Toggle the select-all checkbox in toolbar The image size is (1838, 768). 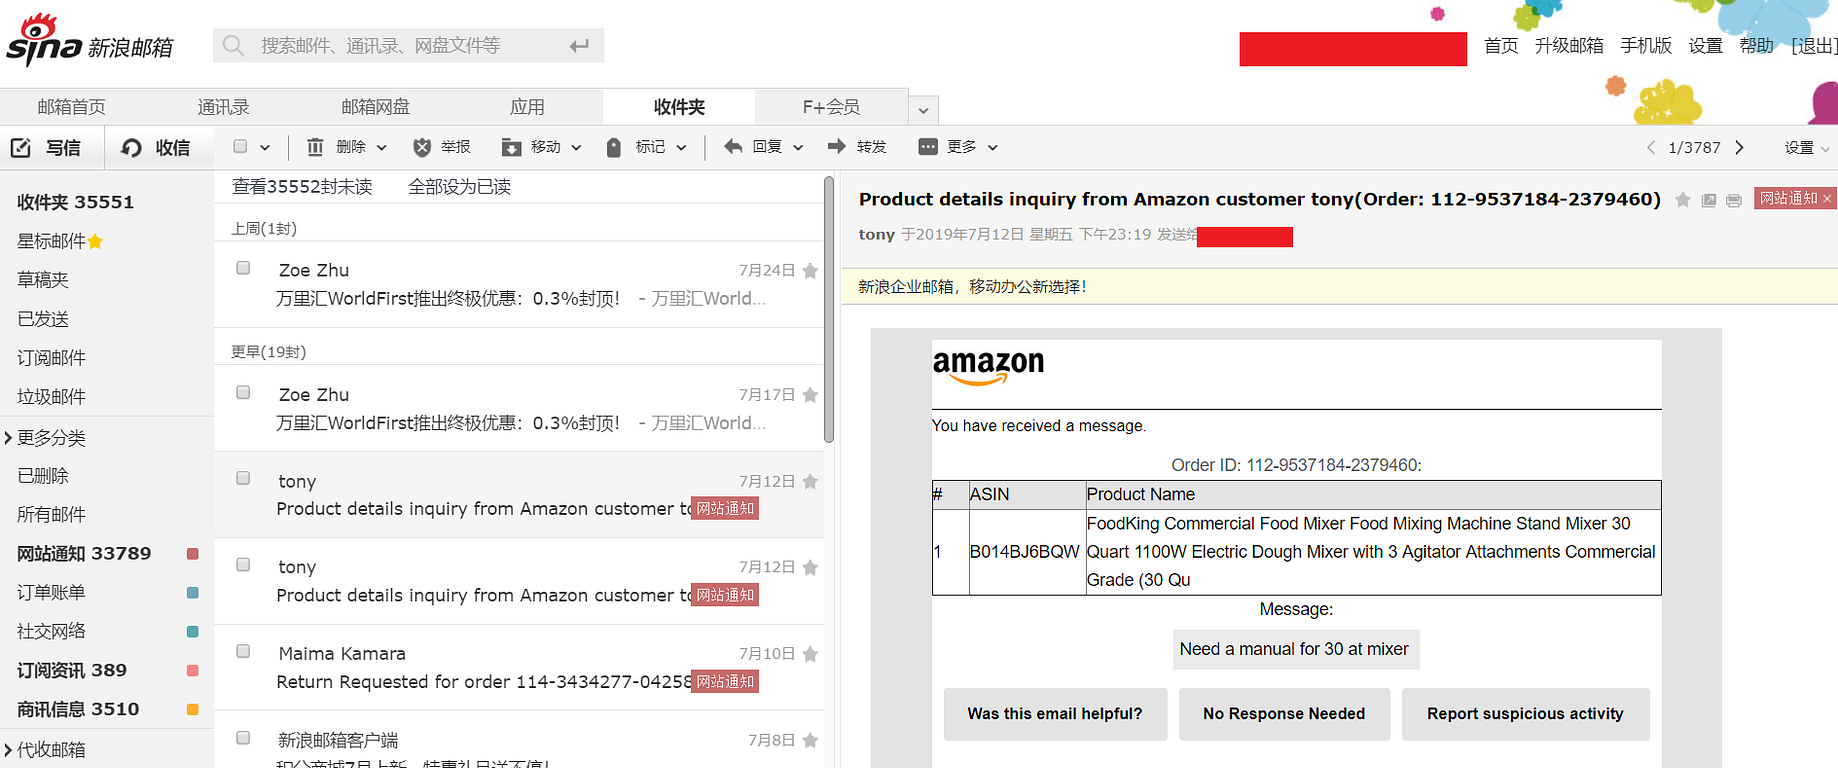pyautogui.click(x=240, y=147)
